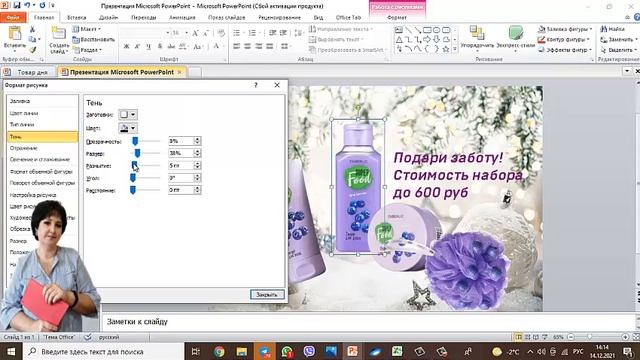The image size is (640, 360).
Task: Click the Save icon in quick access toolbar
Action: [x=17, y=5]
